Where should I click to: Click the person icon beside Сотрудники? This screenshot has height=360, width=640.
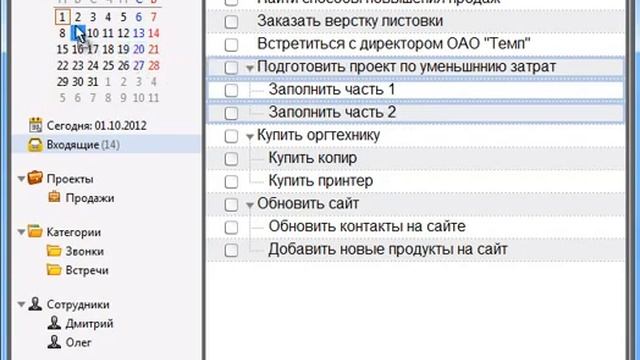[36, 304]
